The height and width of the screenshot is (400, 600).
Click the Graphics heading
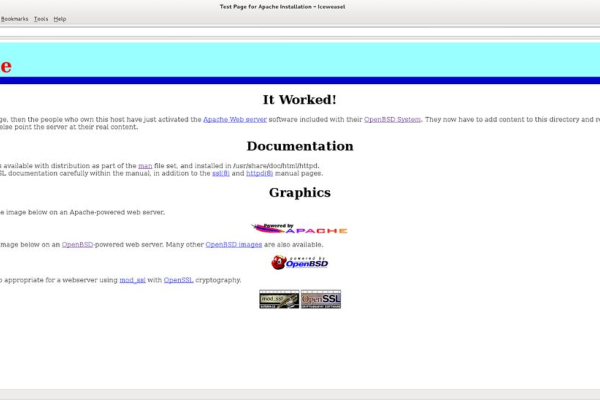299,193
